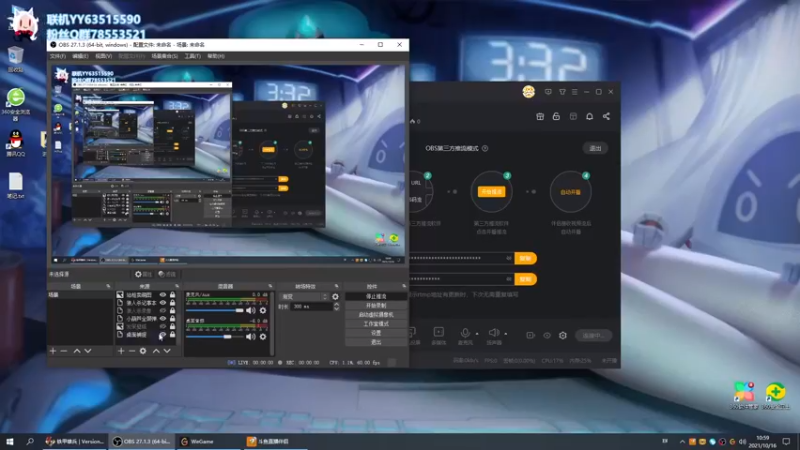Expand the speaker options arrow in Douyu

(506, 334)
